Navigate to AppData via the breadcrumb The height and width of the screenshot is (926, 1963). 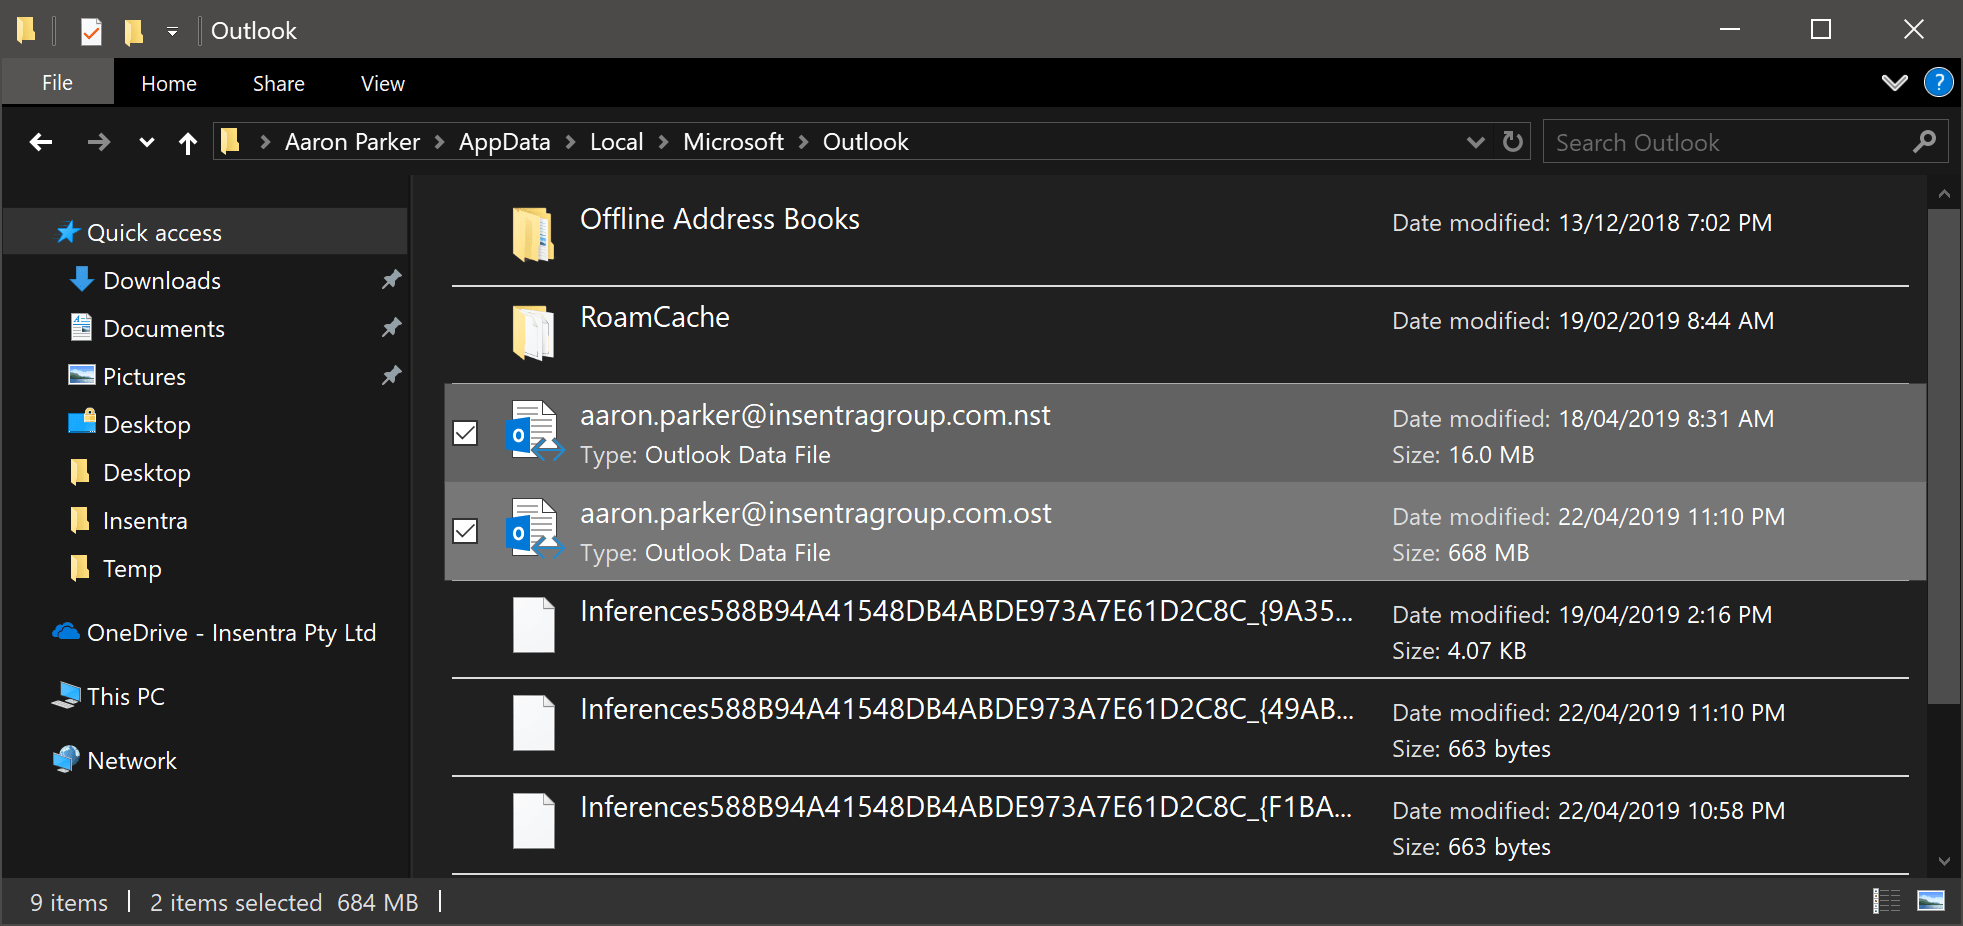click(504, 141)
